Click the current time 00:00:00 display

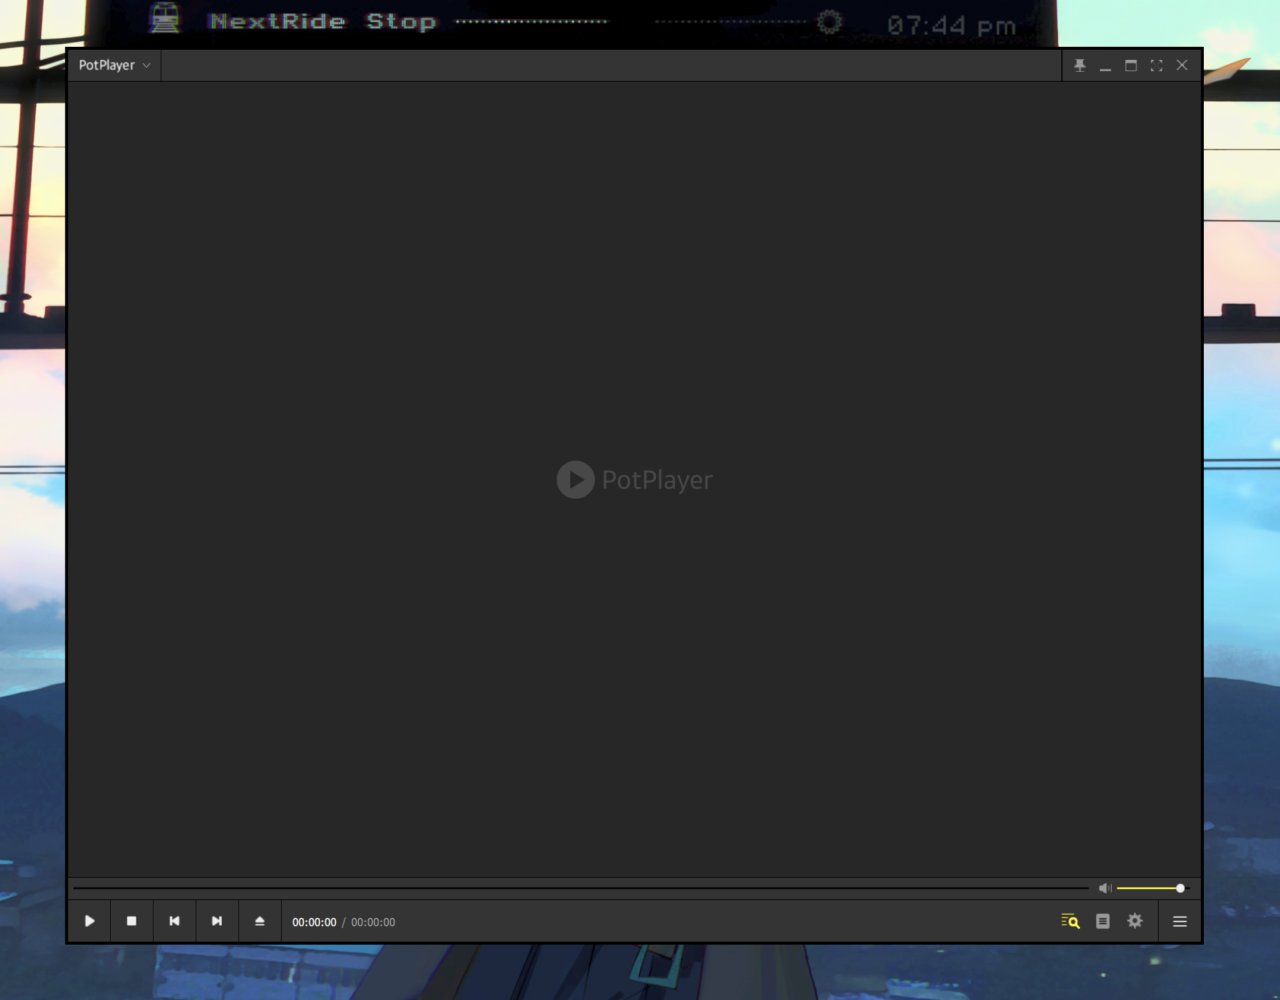(314, 922)
